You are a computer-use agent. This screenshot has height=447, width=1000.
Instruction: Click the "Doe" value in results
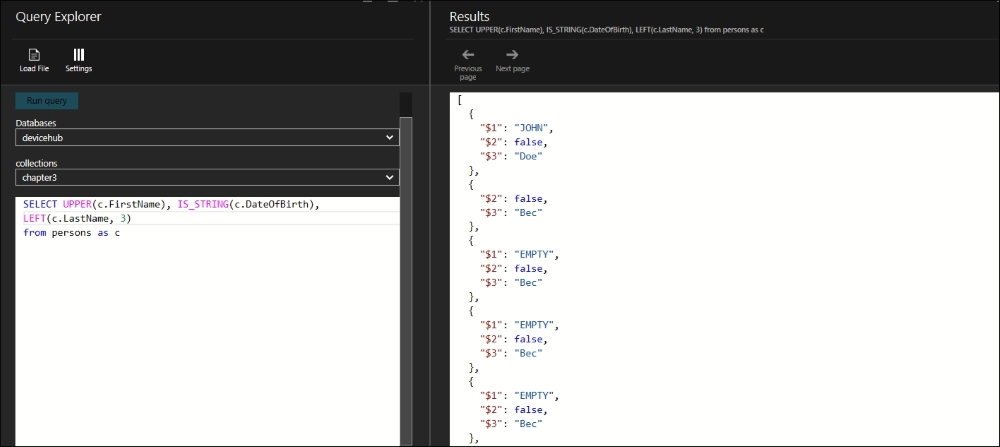(x=528, y=156)
